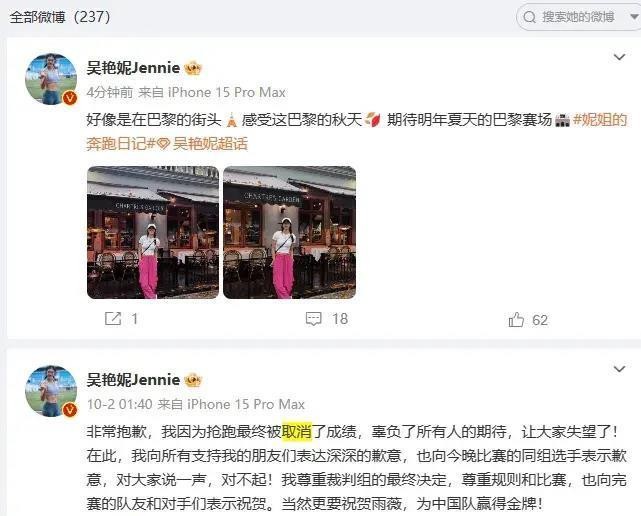Click the second post's 吴艳妮Jennie username

coord(133,380)
